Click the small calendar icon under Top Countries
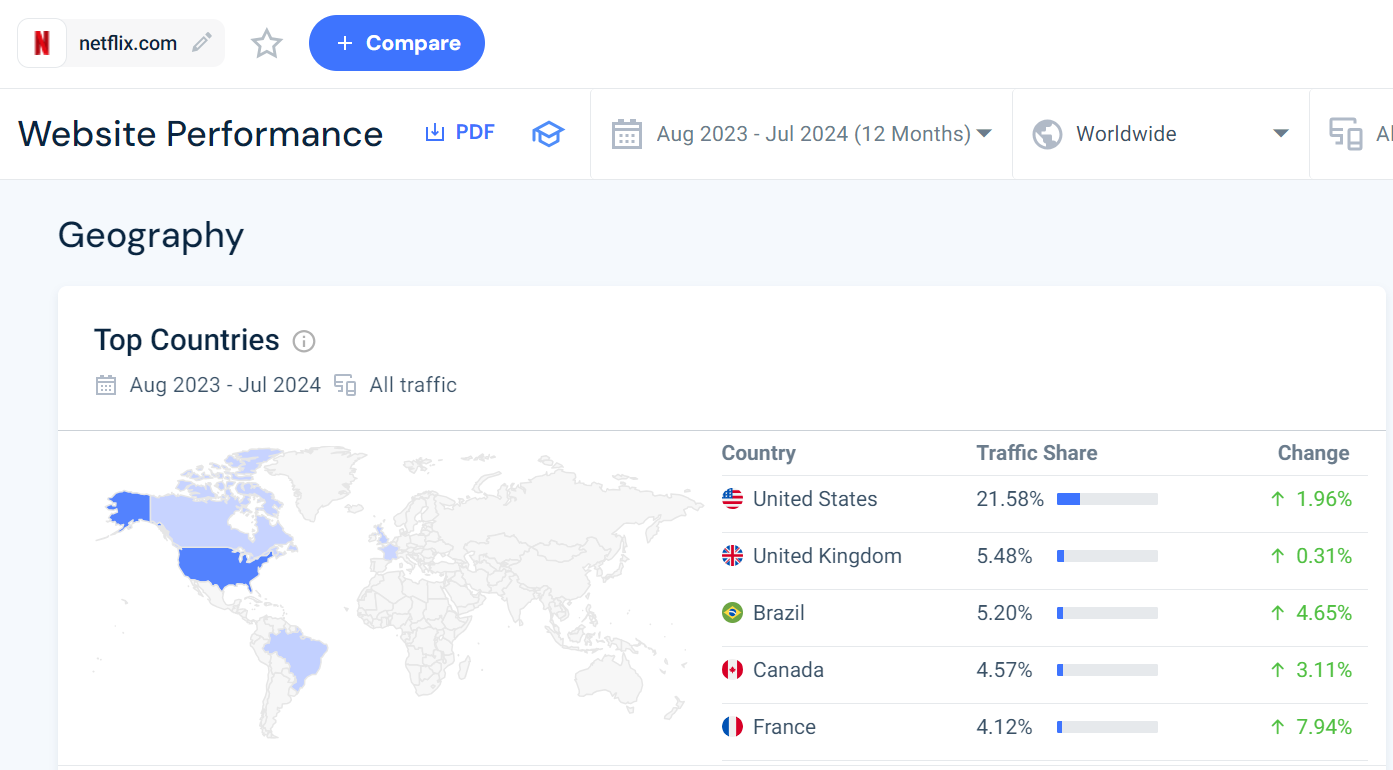The width and height of the screenshot is (1393, 770). pos(106,385)
